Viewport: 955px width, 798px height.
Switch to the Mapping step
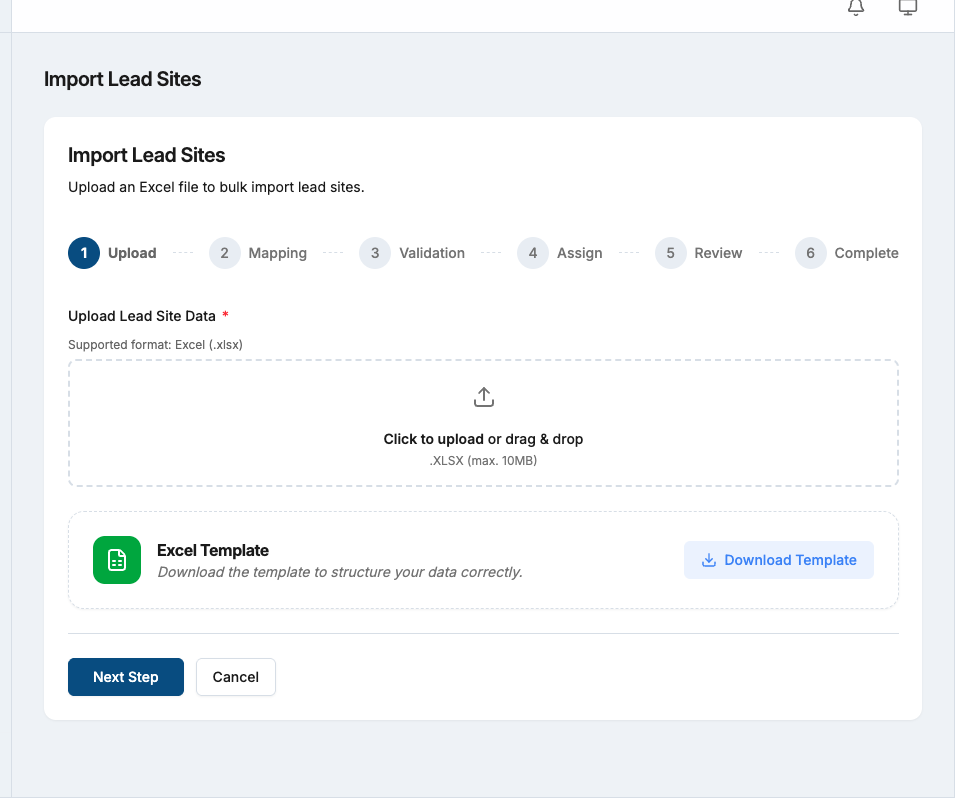[x=224, y=253]
